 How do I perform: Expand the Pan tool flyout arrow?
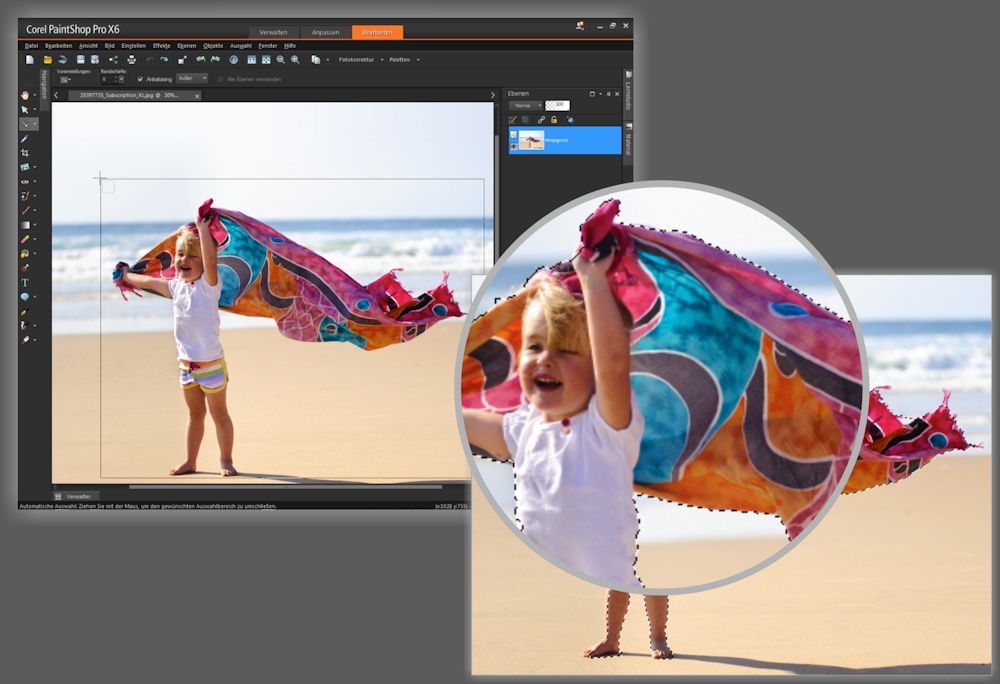[x=34, y=96]
